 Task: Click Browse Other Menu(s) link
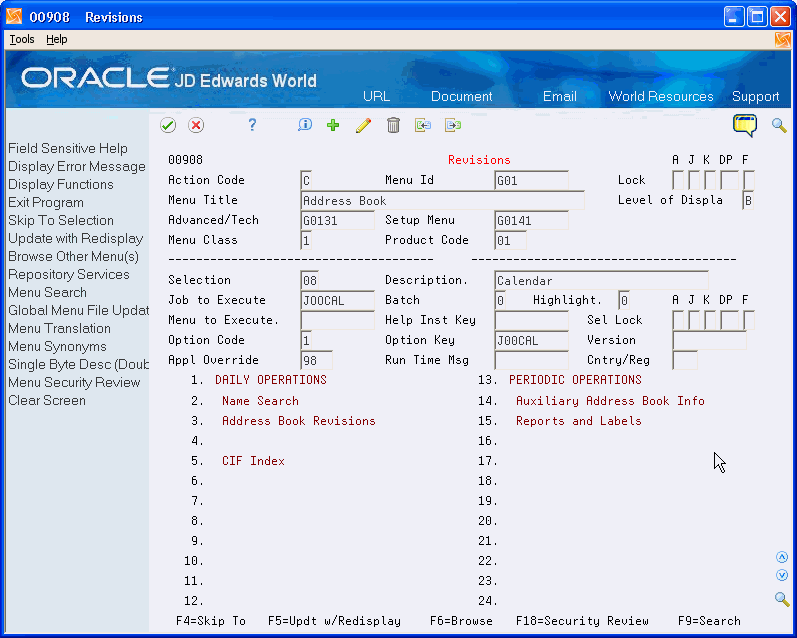pos(73,257)
